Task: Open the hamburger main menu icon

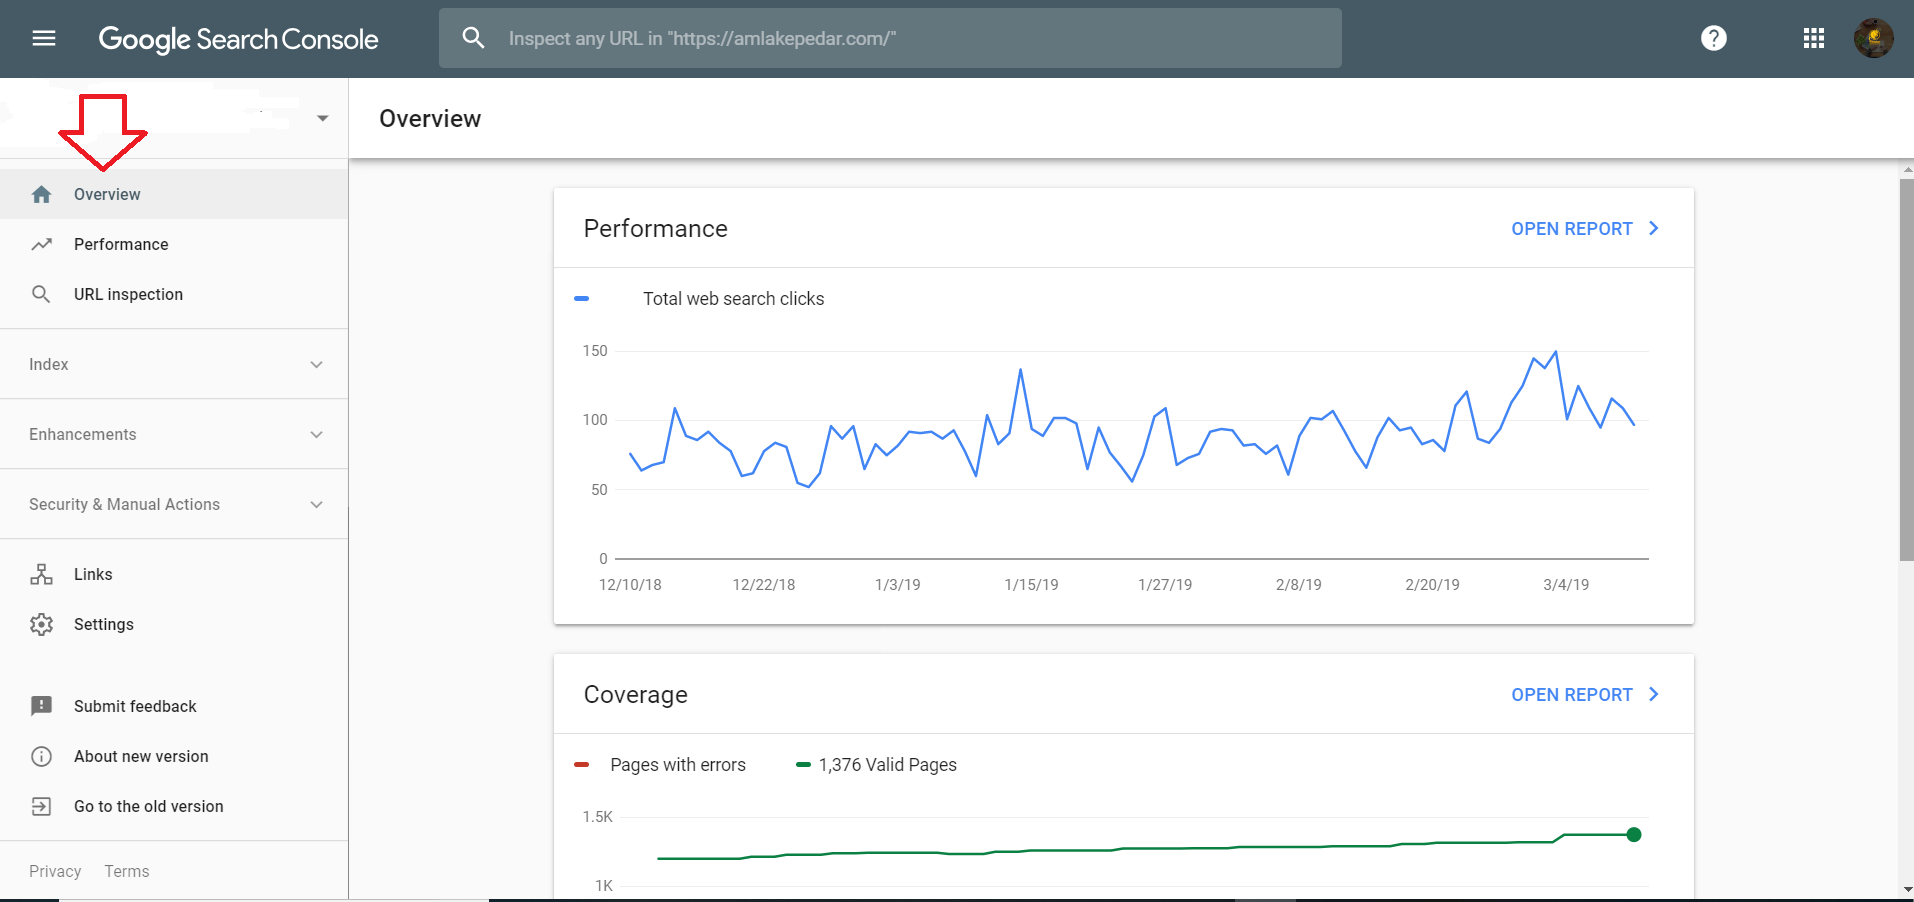Action: pos(44,39)
